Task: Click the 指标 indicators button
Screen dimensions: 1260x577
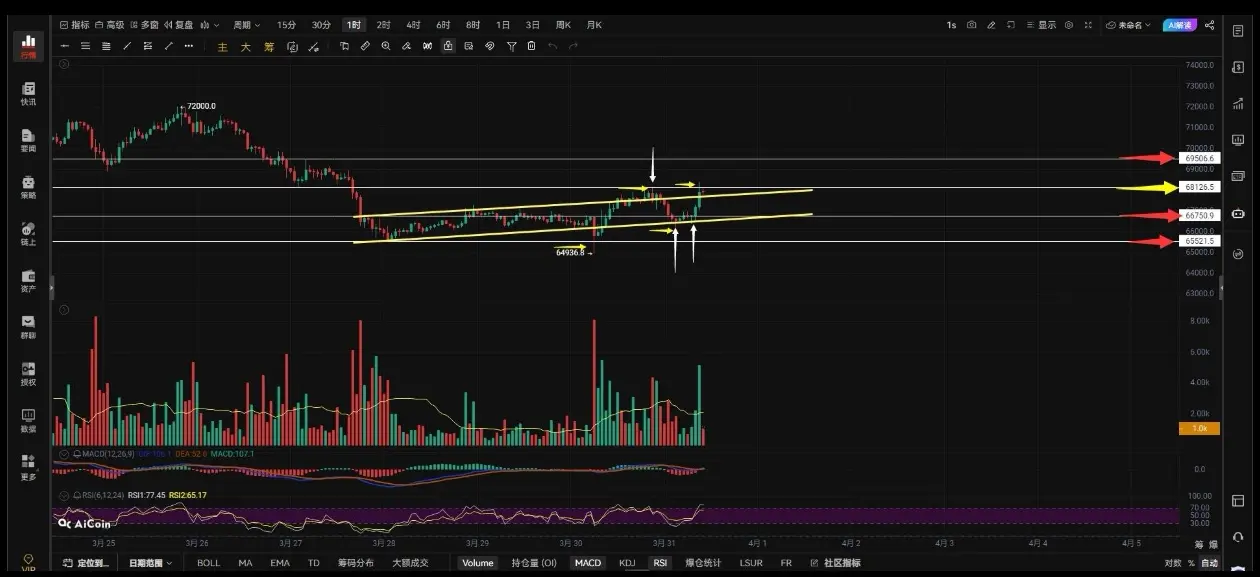Action: 74,25
